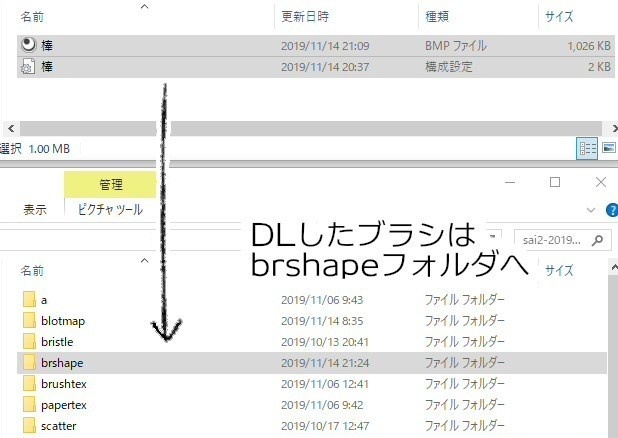Click date 2019/11/14 8:35 of blotmap
This screenshot has height=438, width=618.
322,321
